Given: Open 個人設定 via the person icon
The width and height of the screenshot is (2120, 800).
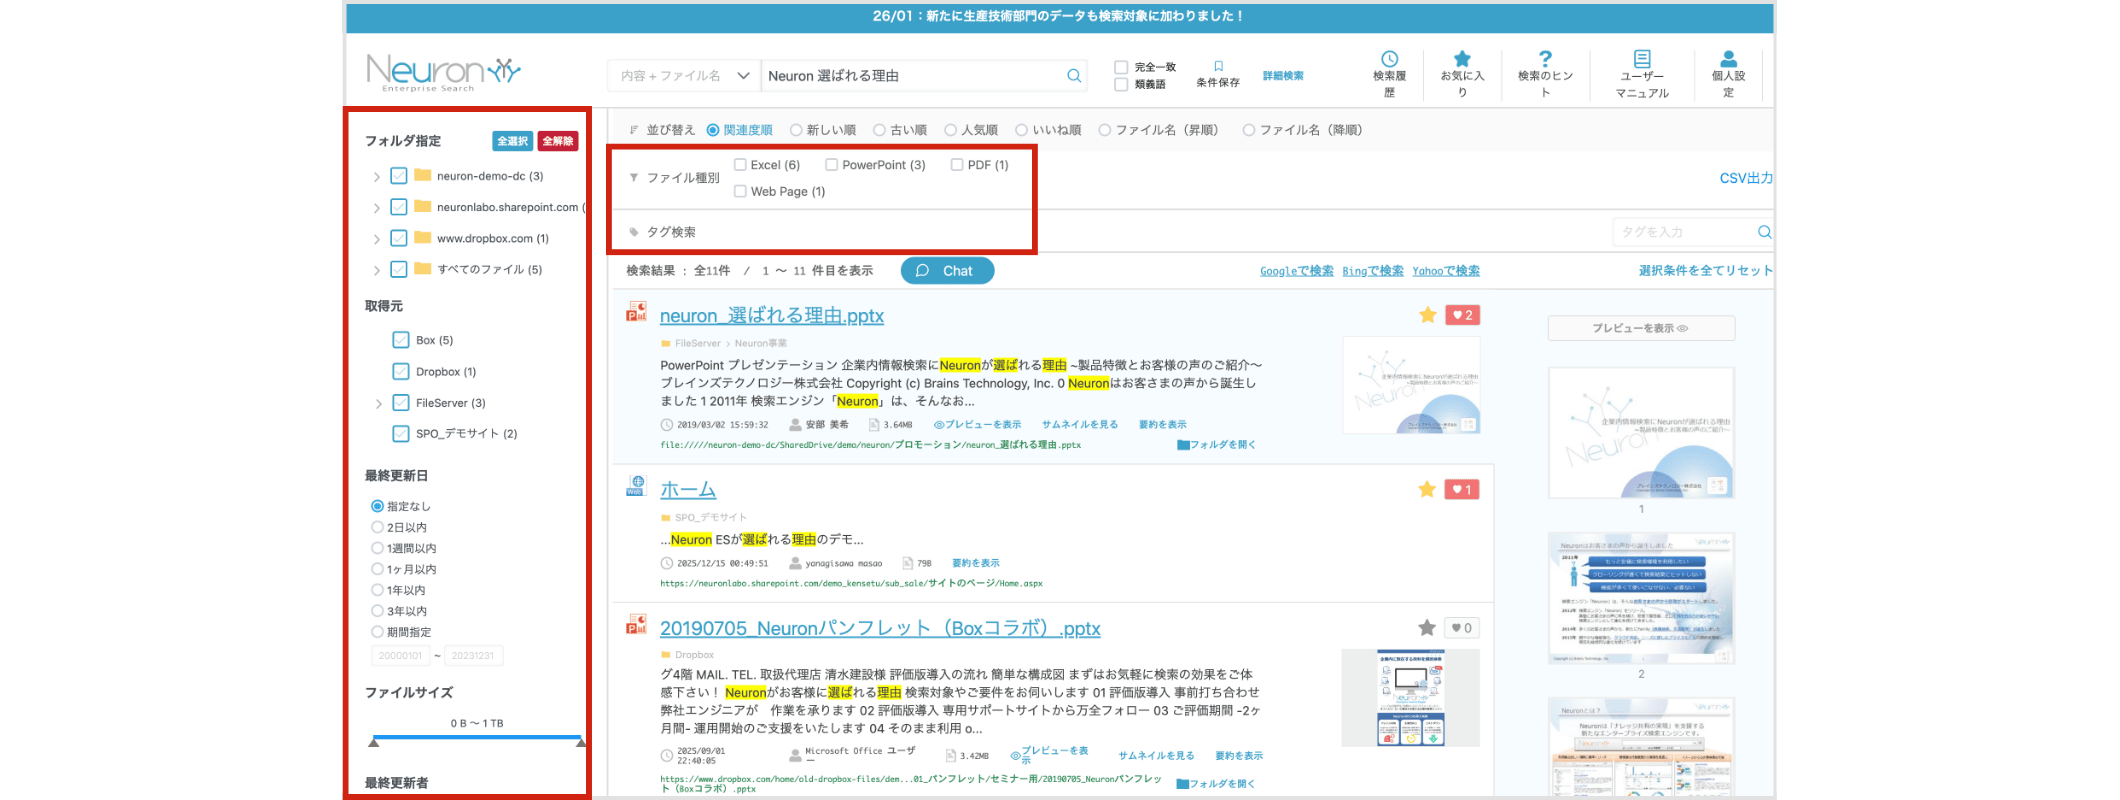Looking at the screenshot, I should click(1728, 59).
